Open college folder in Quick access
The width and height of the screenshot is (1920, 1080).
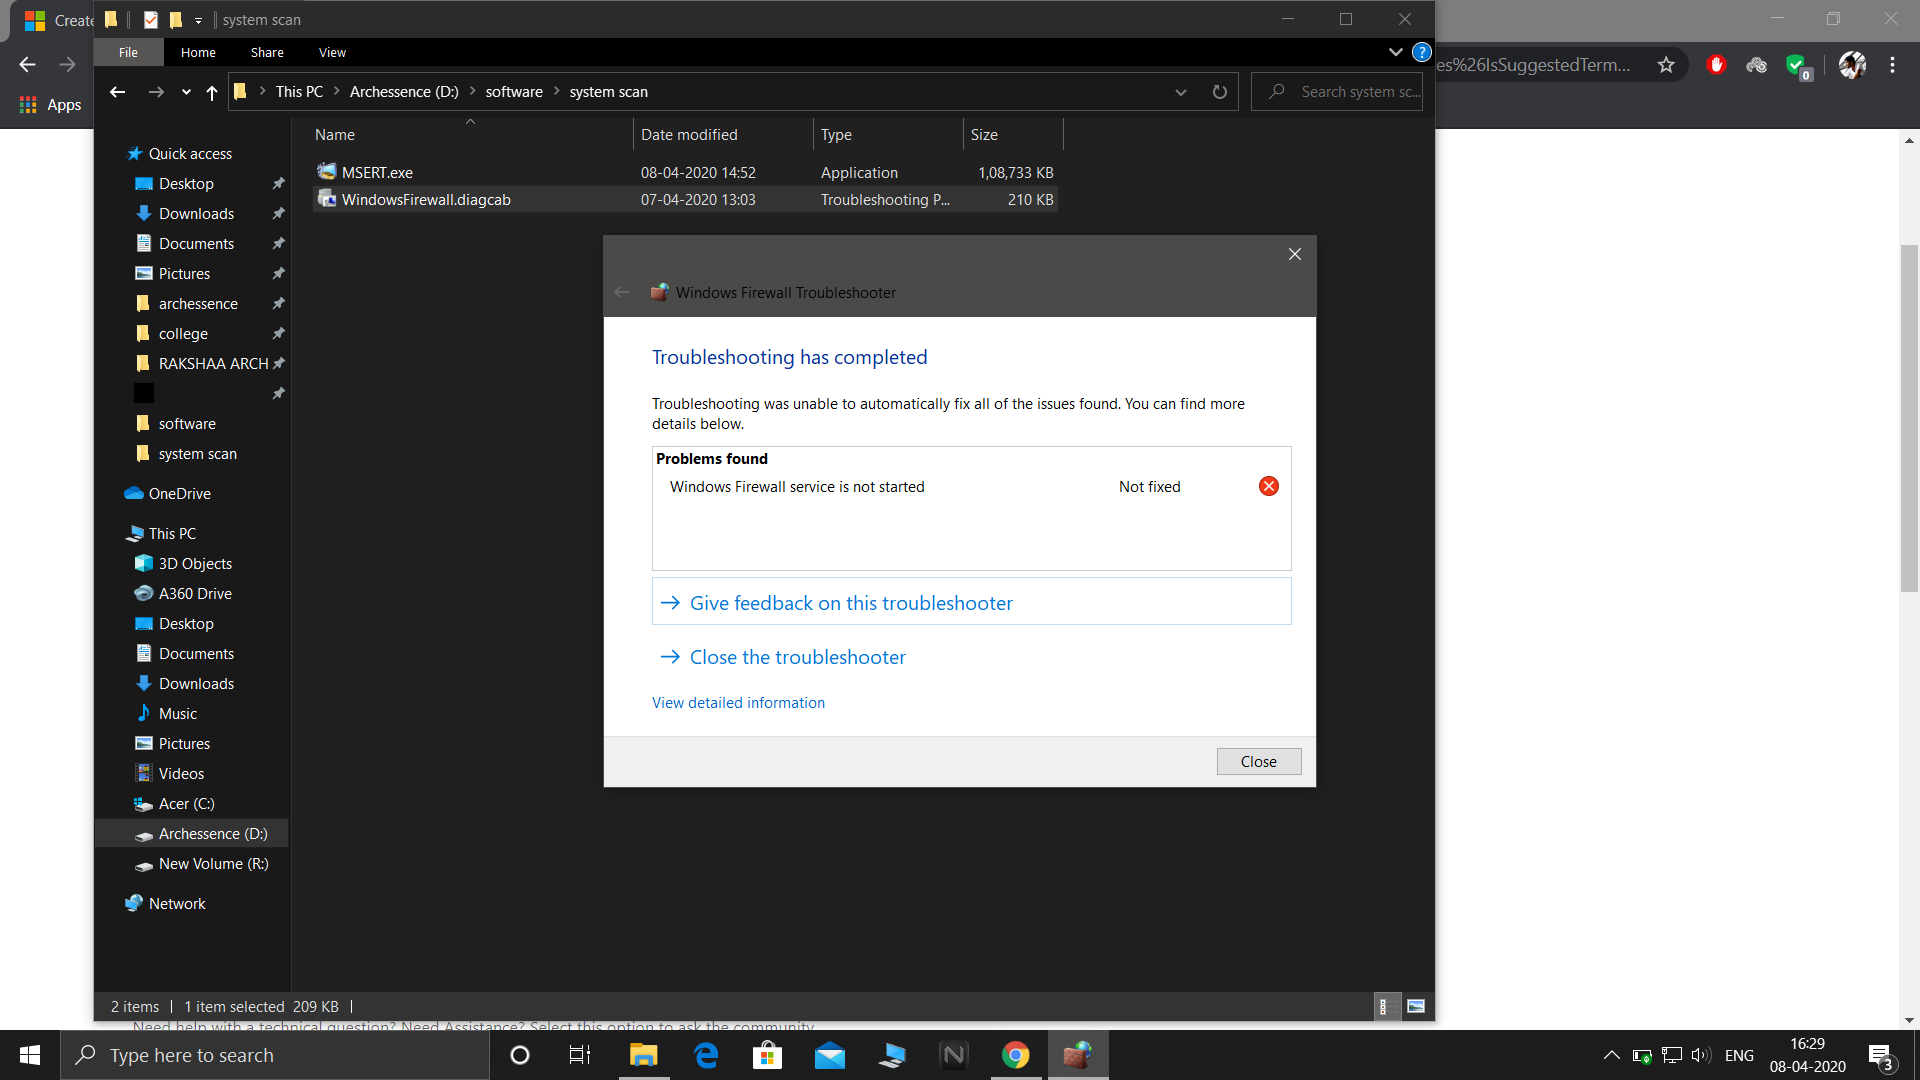(x=183, y=333)
